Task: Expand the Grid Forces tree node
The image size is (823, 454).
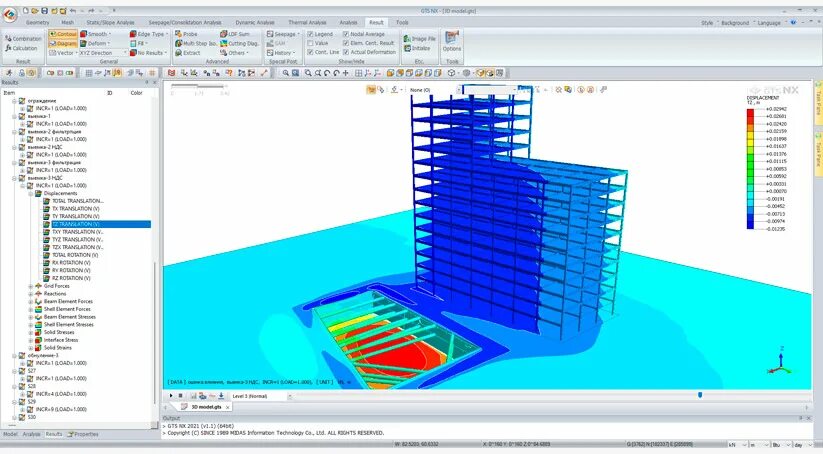Action: tap(31, 286)
